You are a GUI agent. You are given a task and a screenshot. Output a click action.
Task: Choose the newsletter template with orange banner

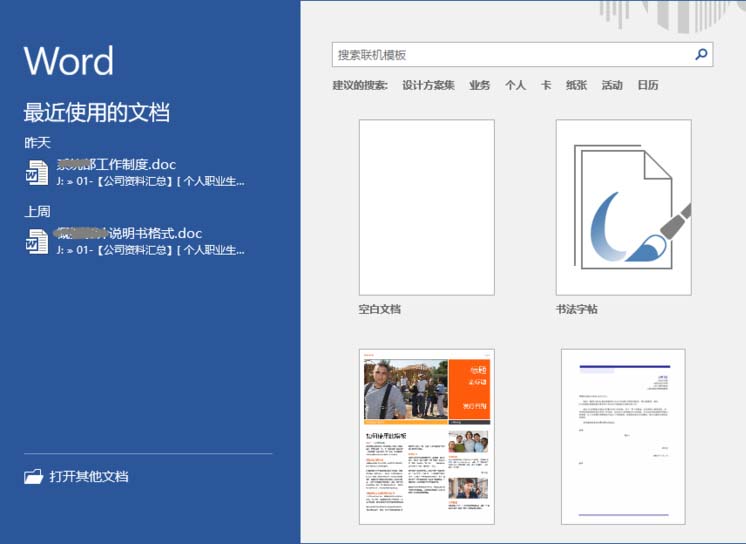tap(427, 436)
